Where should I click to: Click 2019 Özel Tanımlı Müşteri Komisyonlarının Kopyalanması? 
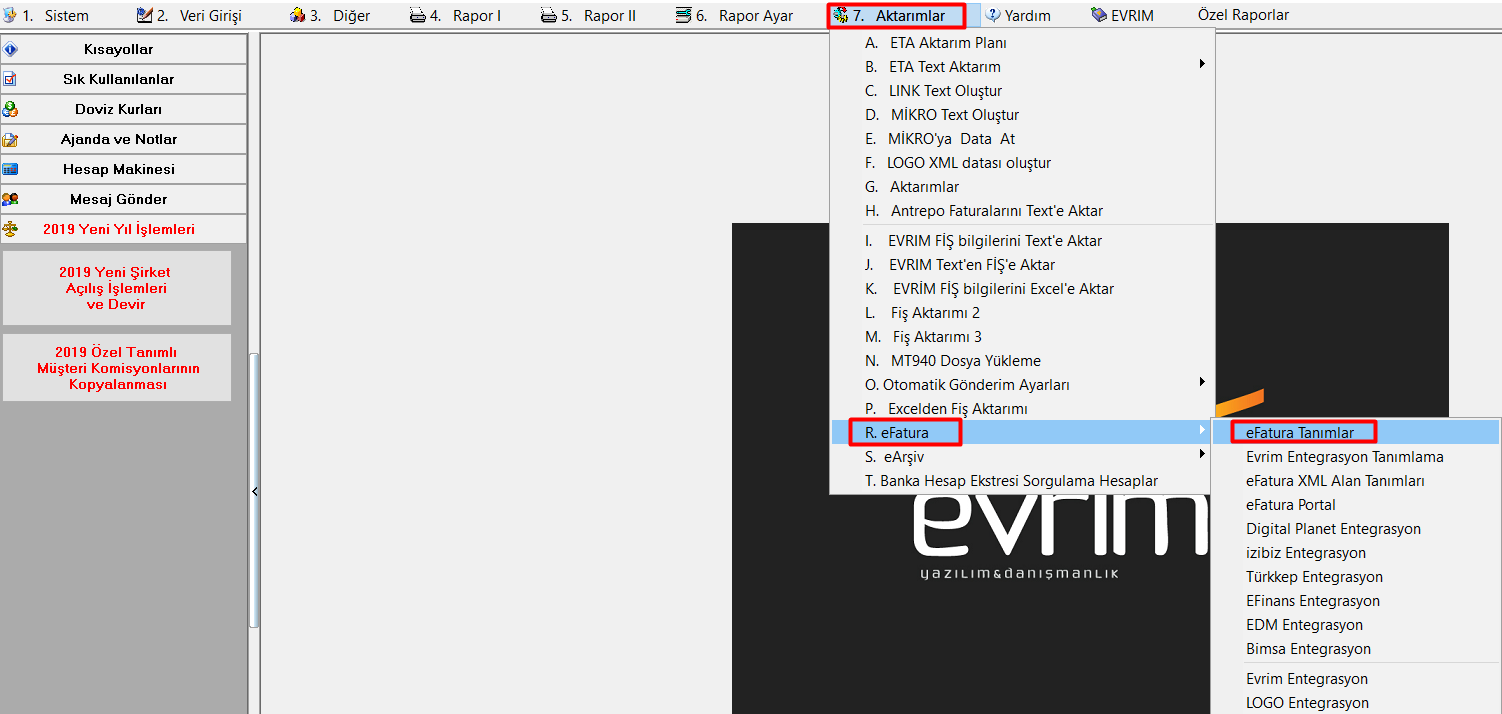(116, 368)
